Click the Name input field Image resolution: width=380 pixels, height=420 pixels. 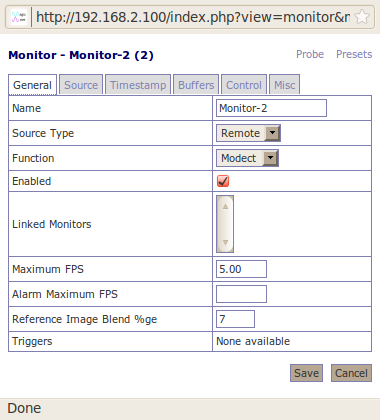pyautogui.click(x=271, y=108)
